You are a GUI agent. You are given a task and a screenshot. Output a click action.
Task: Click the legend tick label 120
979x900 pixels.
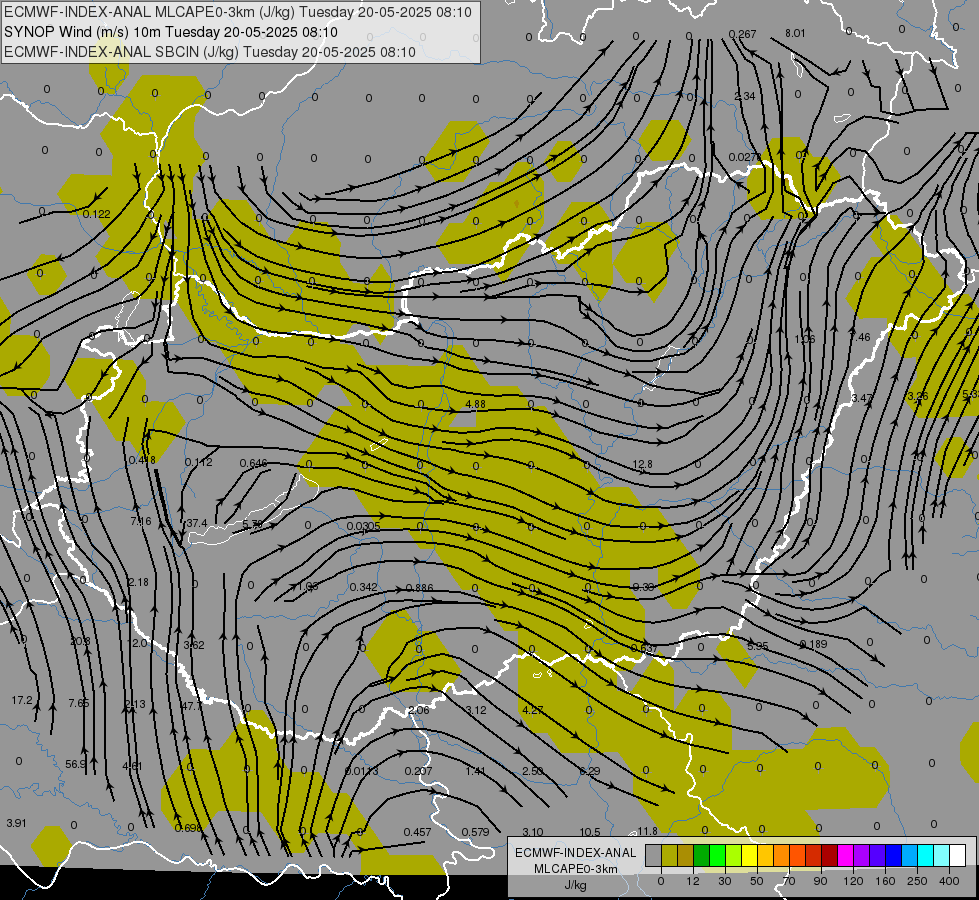(x=853, y=881)
